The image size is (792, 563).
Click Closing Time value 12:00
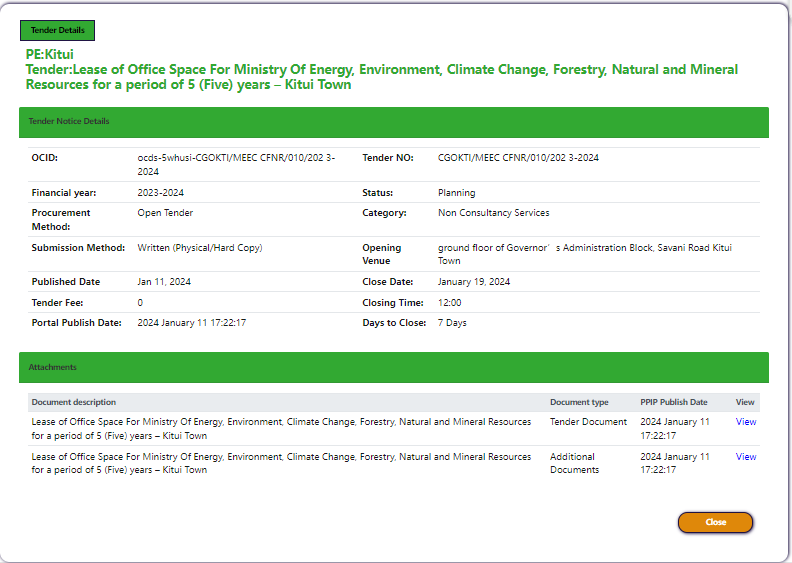(x=450, y=302)
